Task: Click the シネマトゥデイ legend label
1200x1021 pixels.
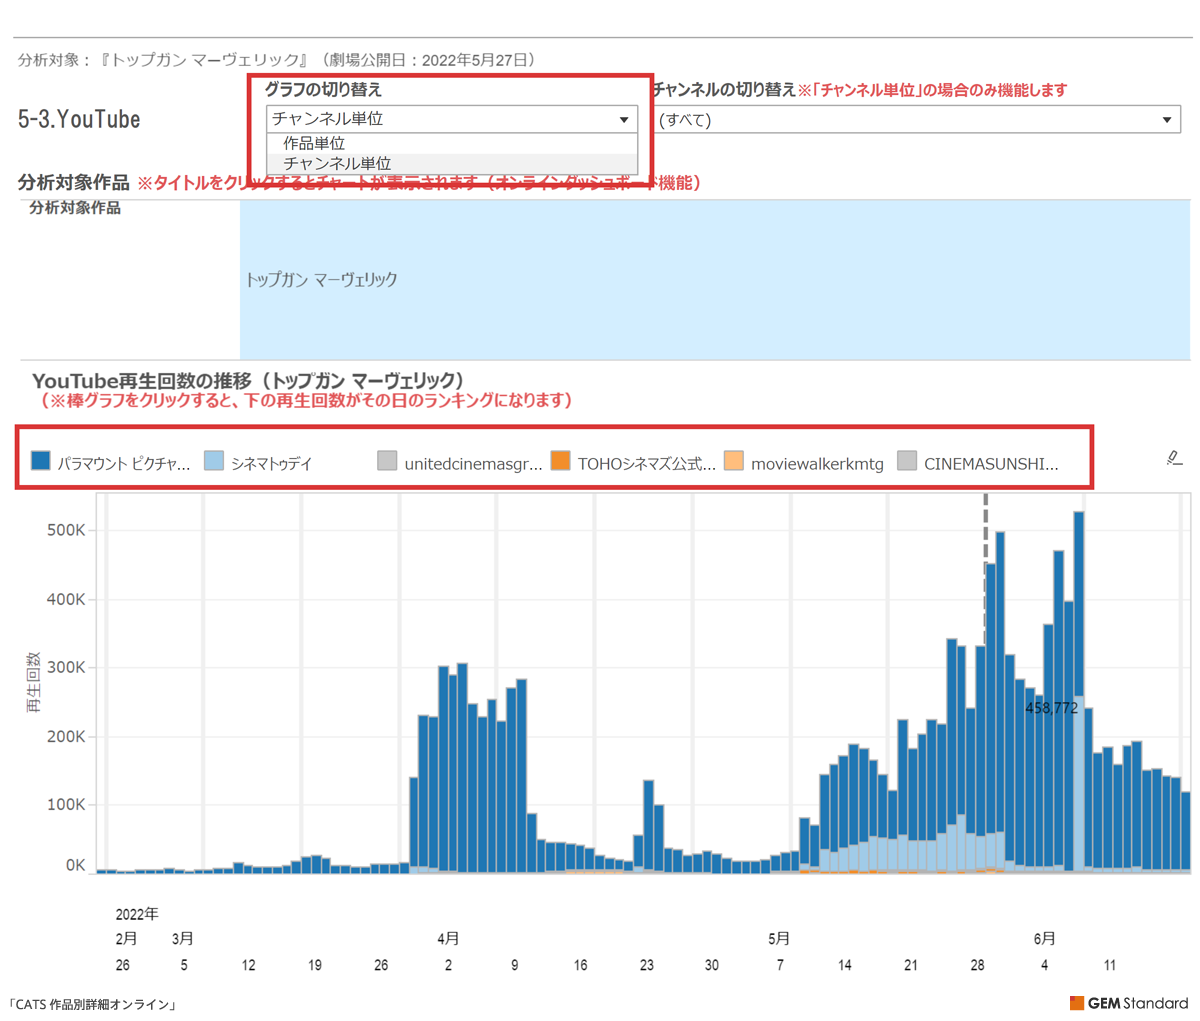Action: [x=271, y=464]
